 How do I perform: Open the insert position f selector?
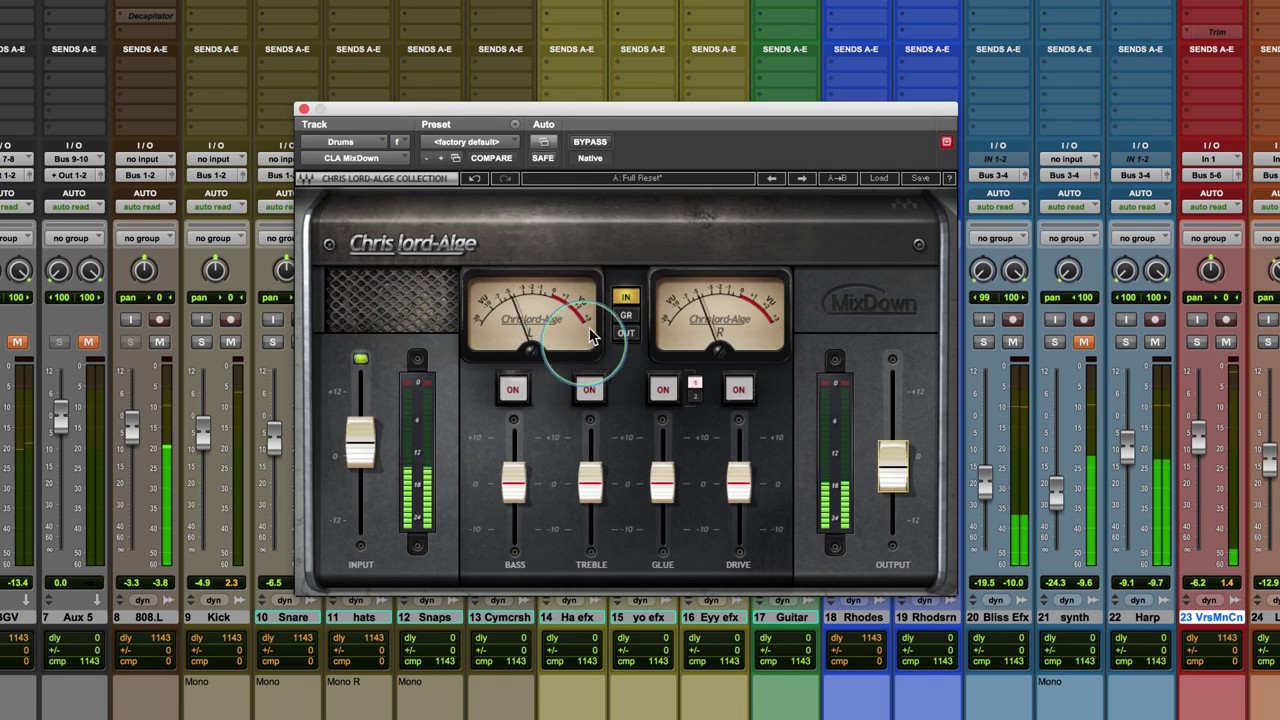coord(398,142)
